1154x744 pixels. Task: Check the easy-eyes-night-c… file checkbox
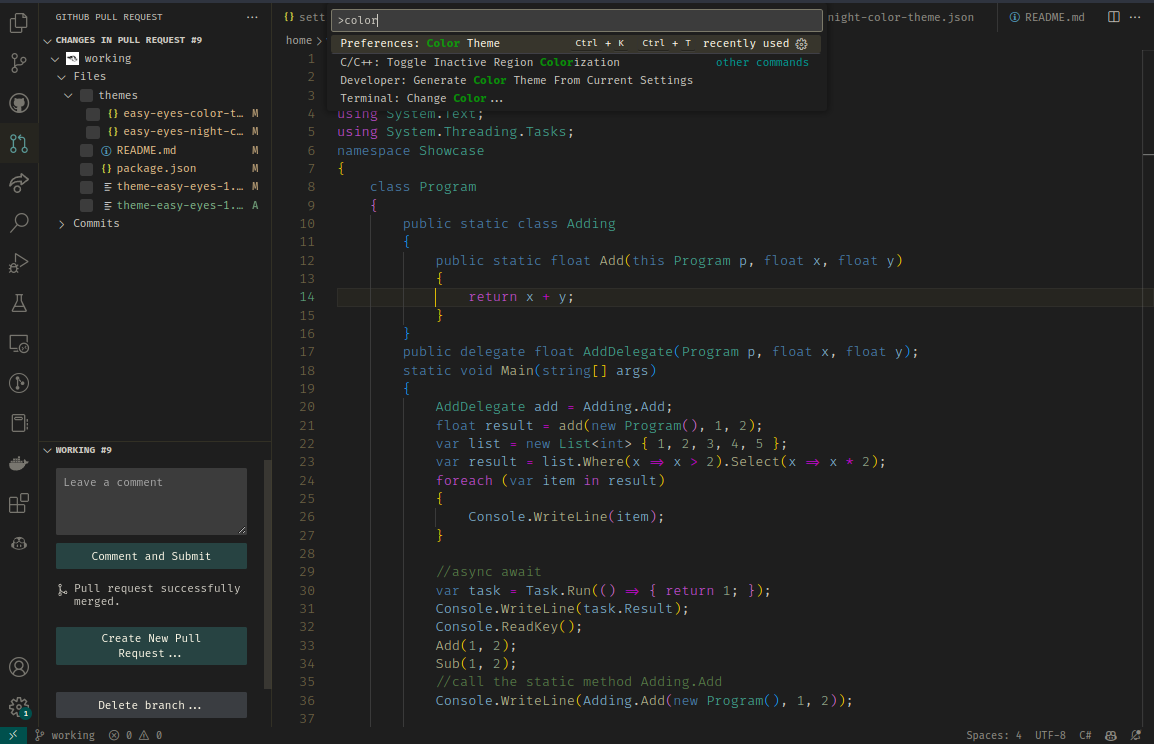[x=93, y=132]
